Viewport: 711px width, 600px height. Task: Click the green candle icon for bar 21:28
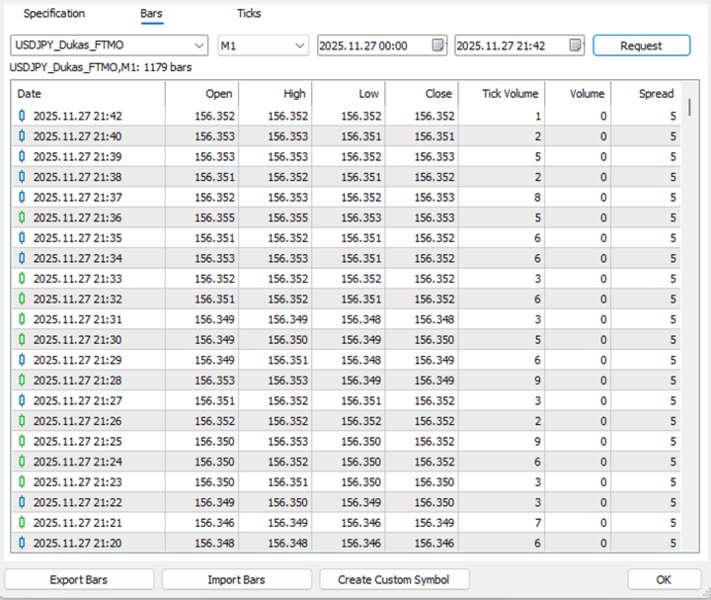click(22, 380)
